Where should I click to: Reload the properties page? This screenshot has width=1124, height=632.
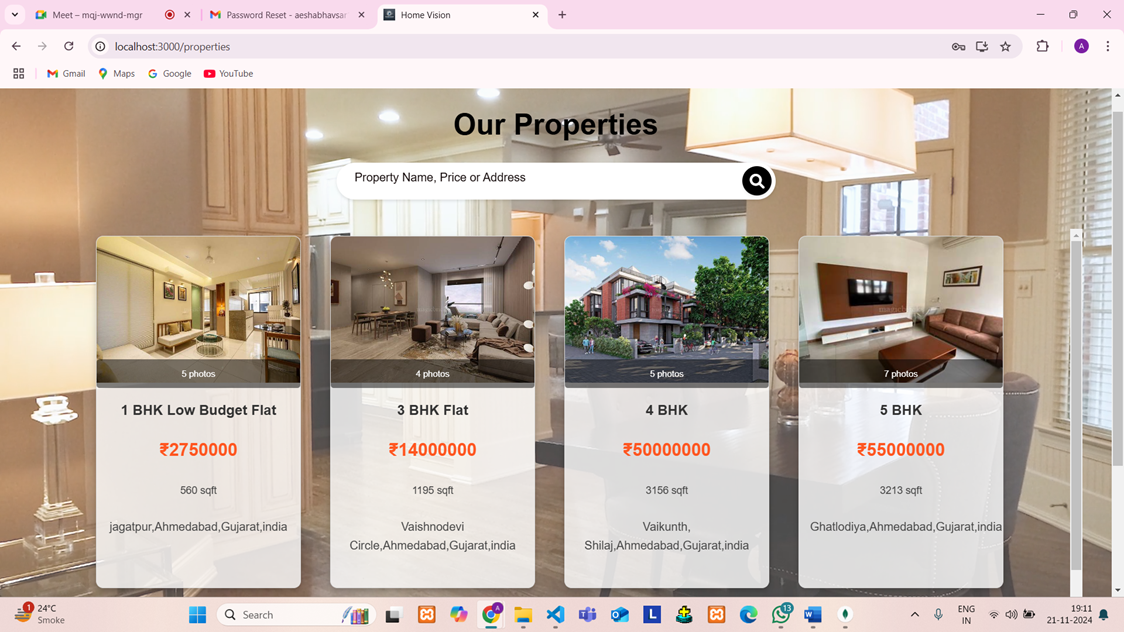69,47
